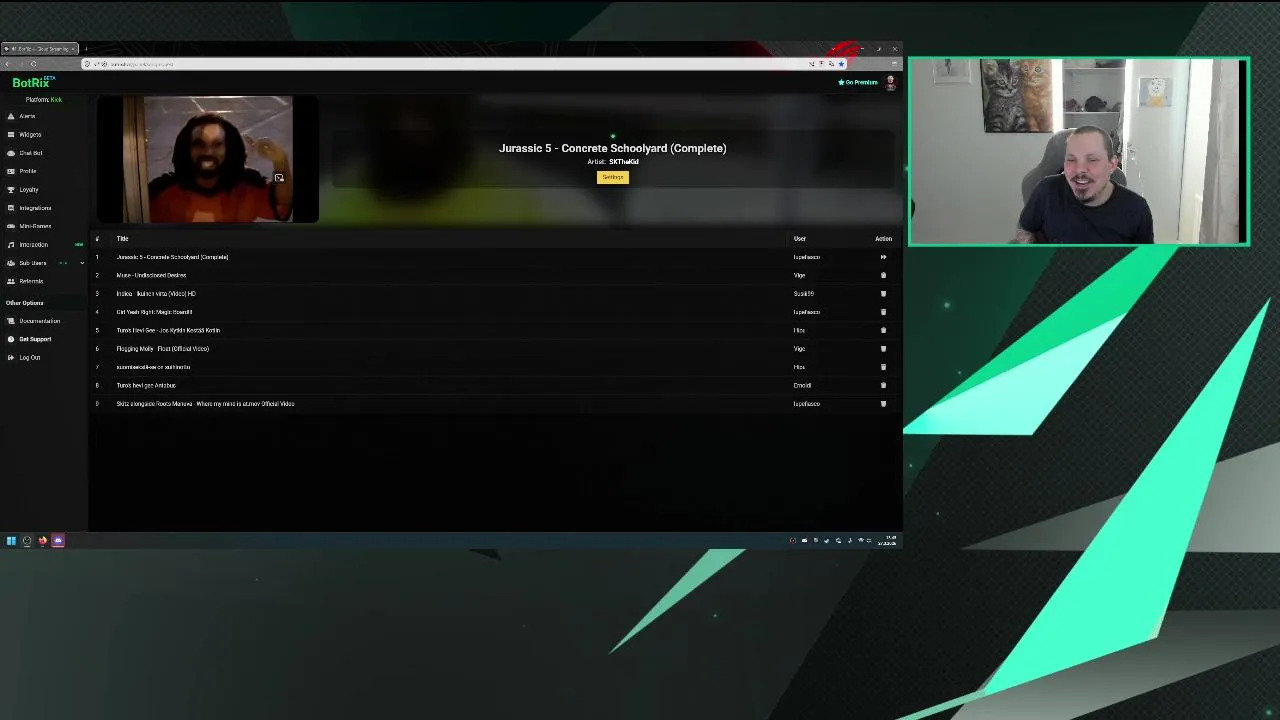Click the BotRix logo
This screenshot has width=1280, height=720.
[32, 83]
